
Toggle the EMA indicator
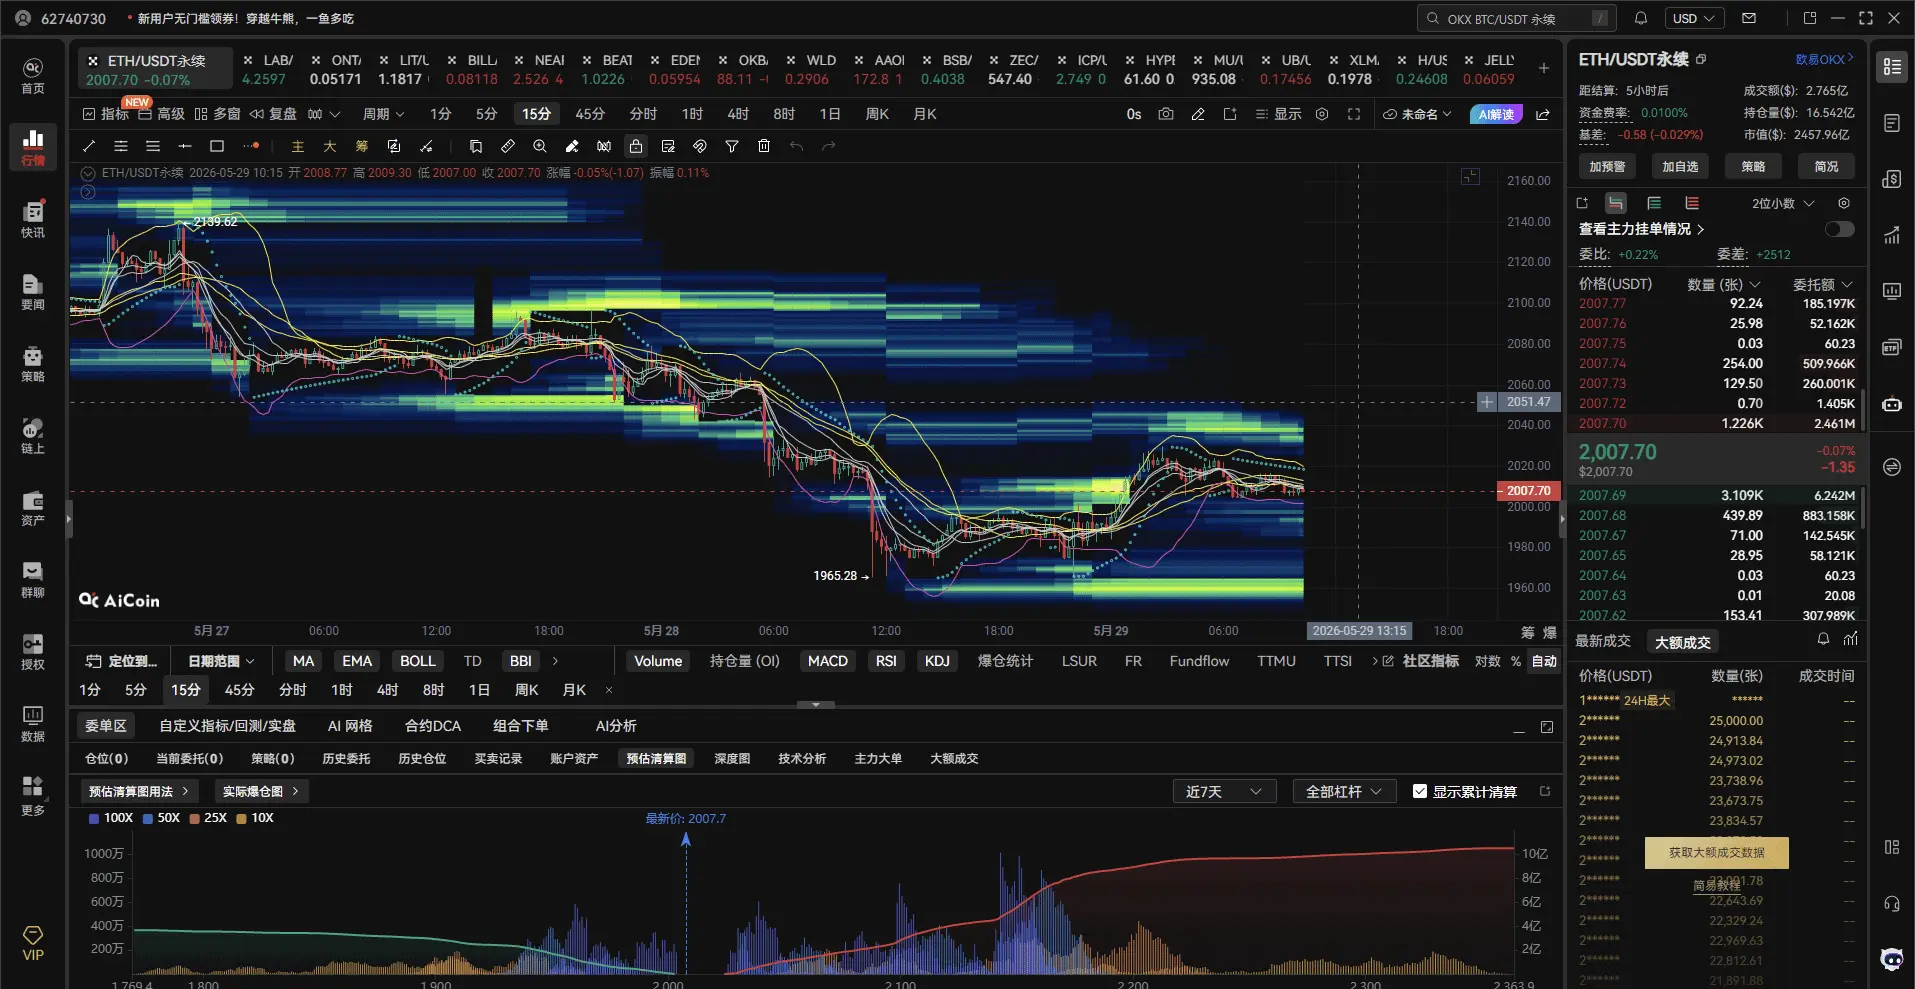click(x=357, y=661)
